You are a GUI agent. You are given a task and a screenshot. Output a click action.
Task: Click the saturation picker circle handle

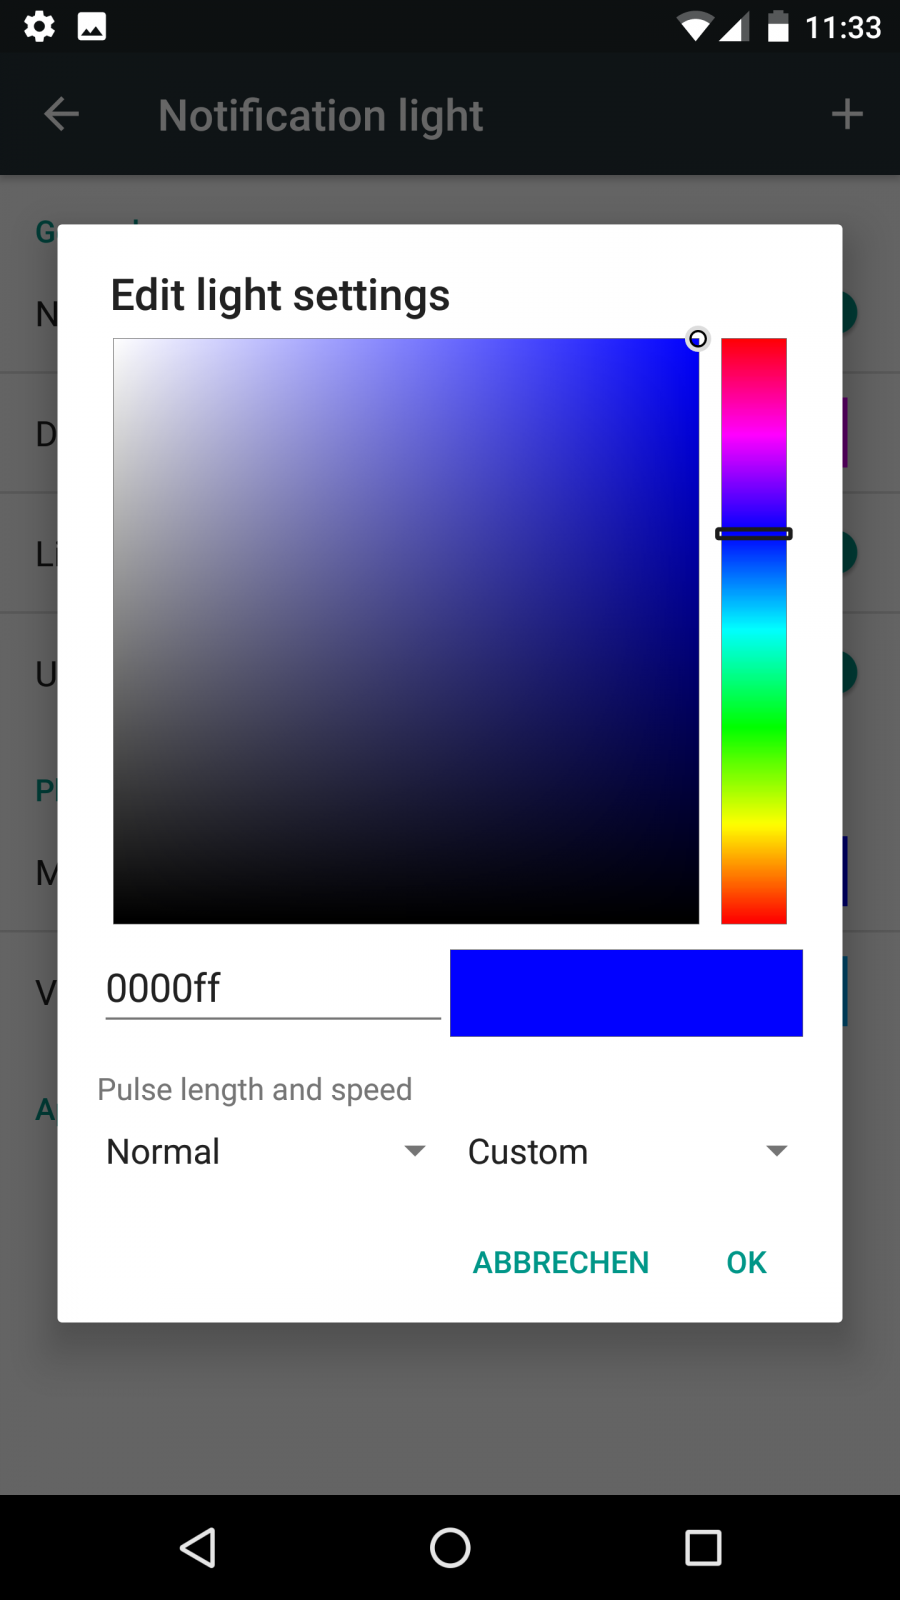(x=698, y=339)
